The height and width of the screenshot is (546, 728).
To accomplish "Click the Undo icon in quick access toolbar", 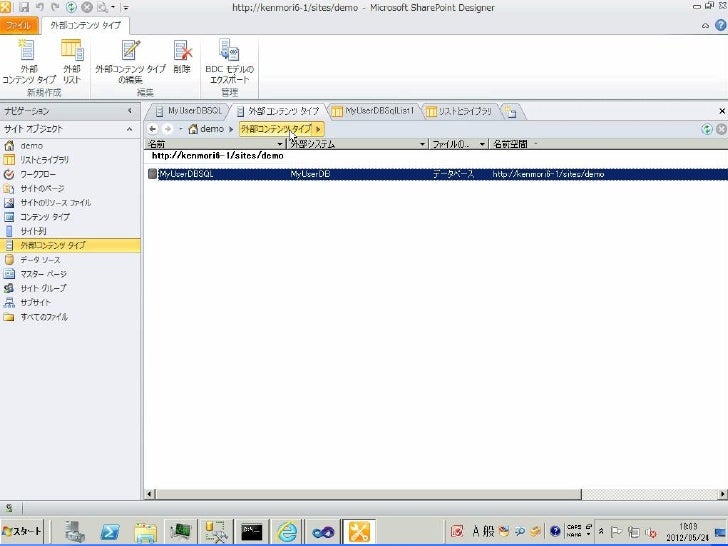I will [x=40, y=7].
